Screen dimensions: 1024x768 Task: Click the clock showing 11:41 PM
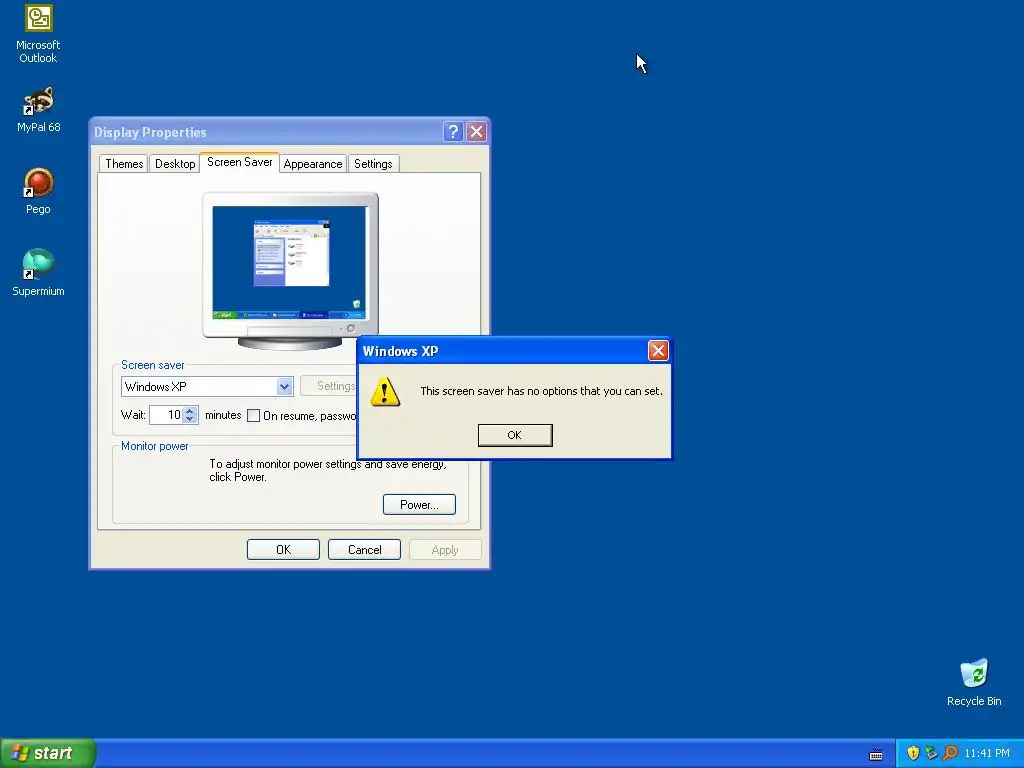[x=986, y=753]
